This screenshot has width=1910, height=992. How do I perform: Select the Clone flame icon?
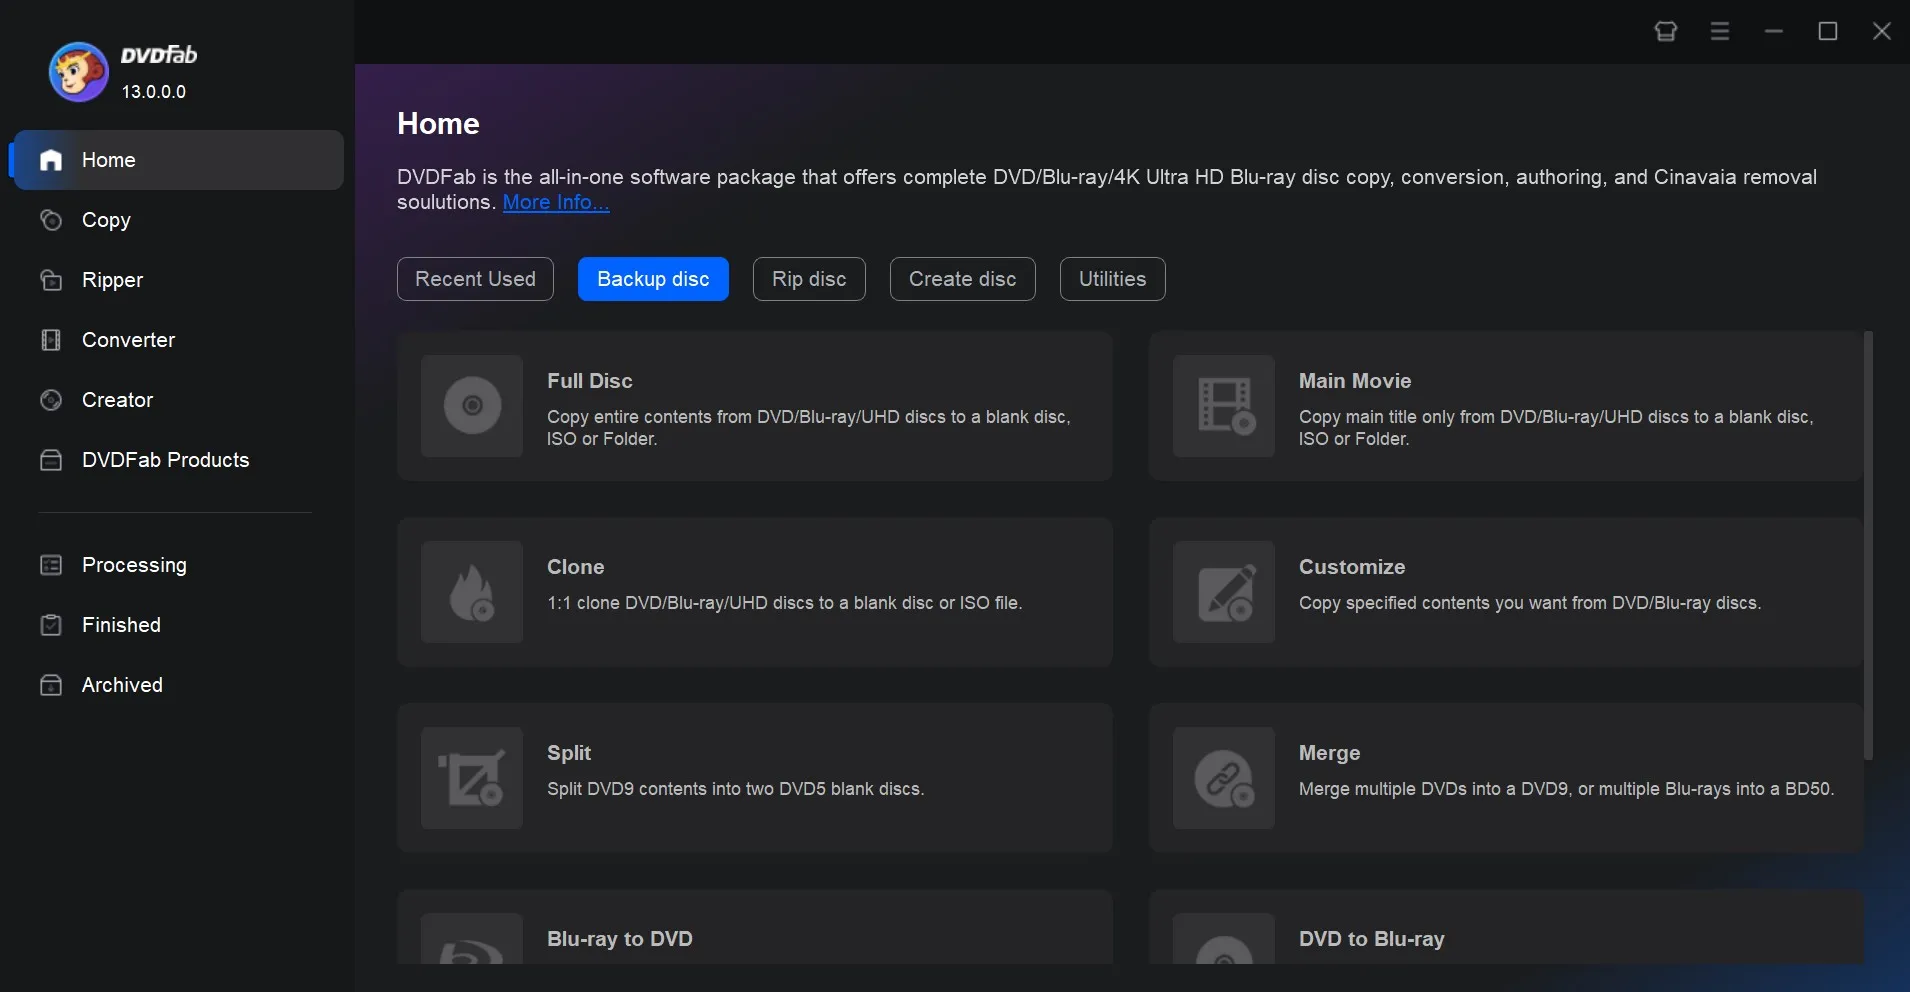click(471, 593)
